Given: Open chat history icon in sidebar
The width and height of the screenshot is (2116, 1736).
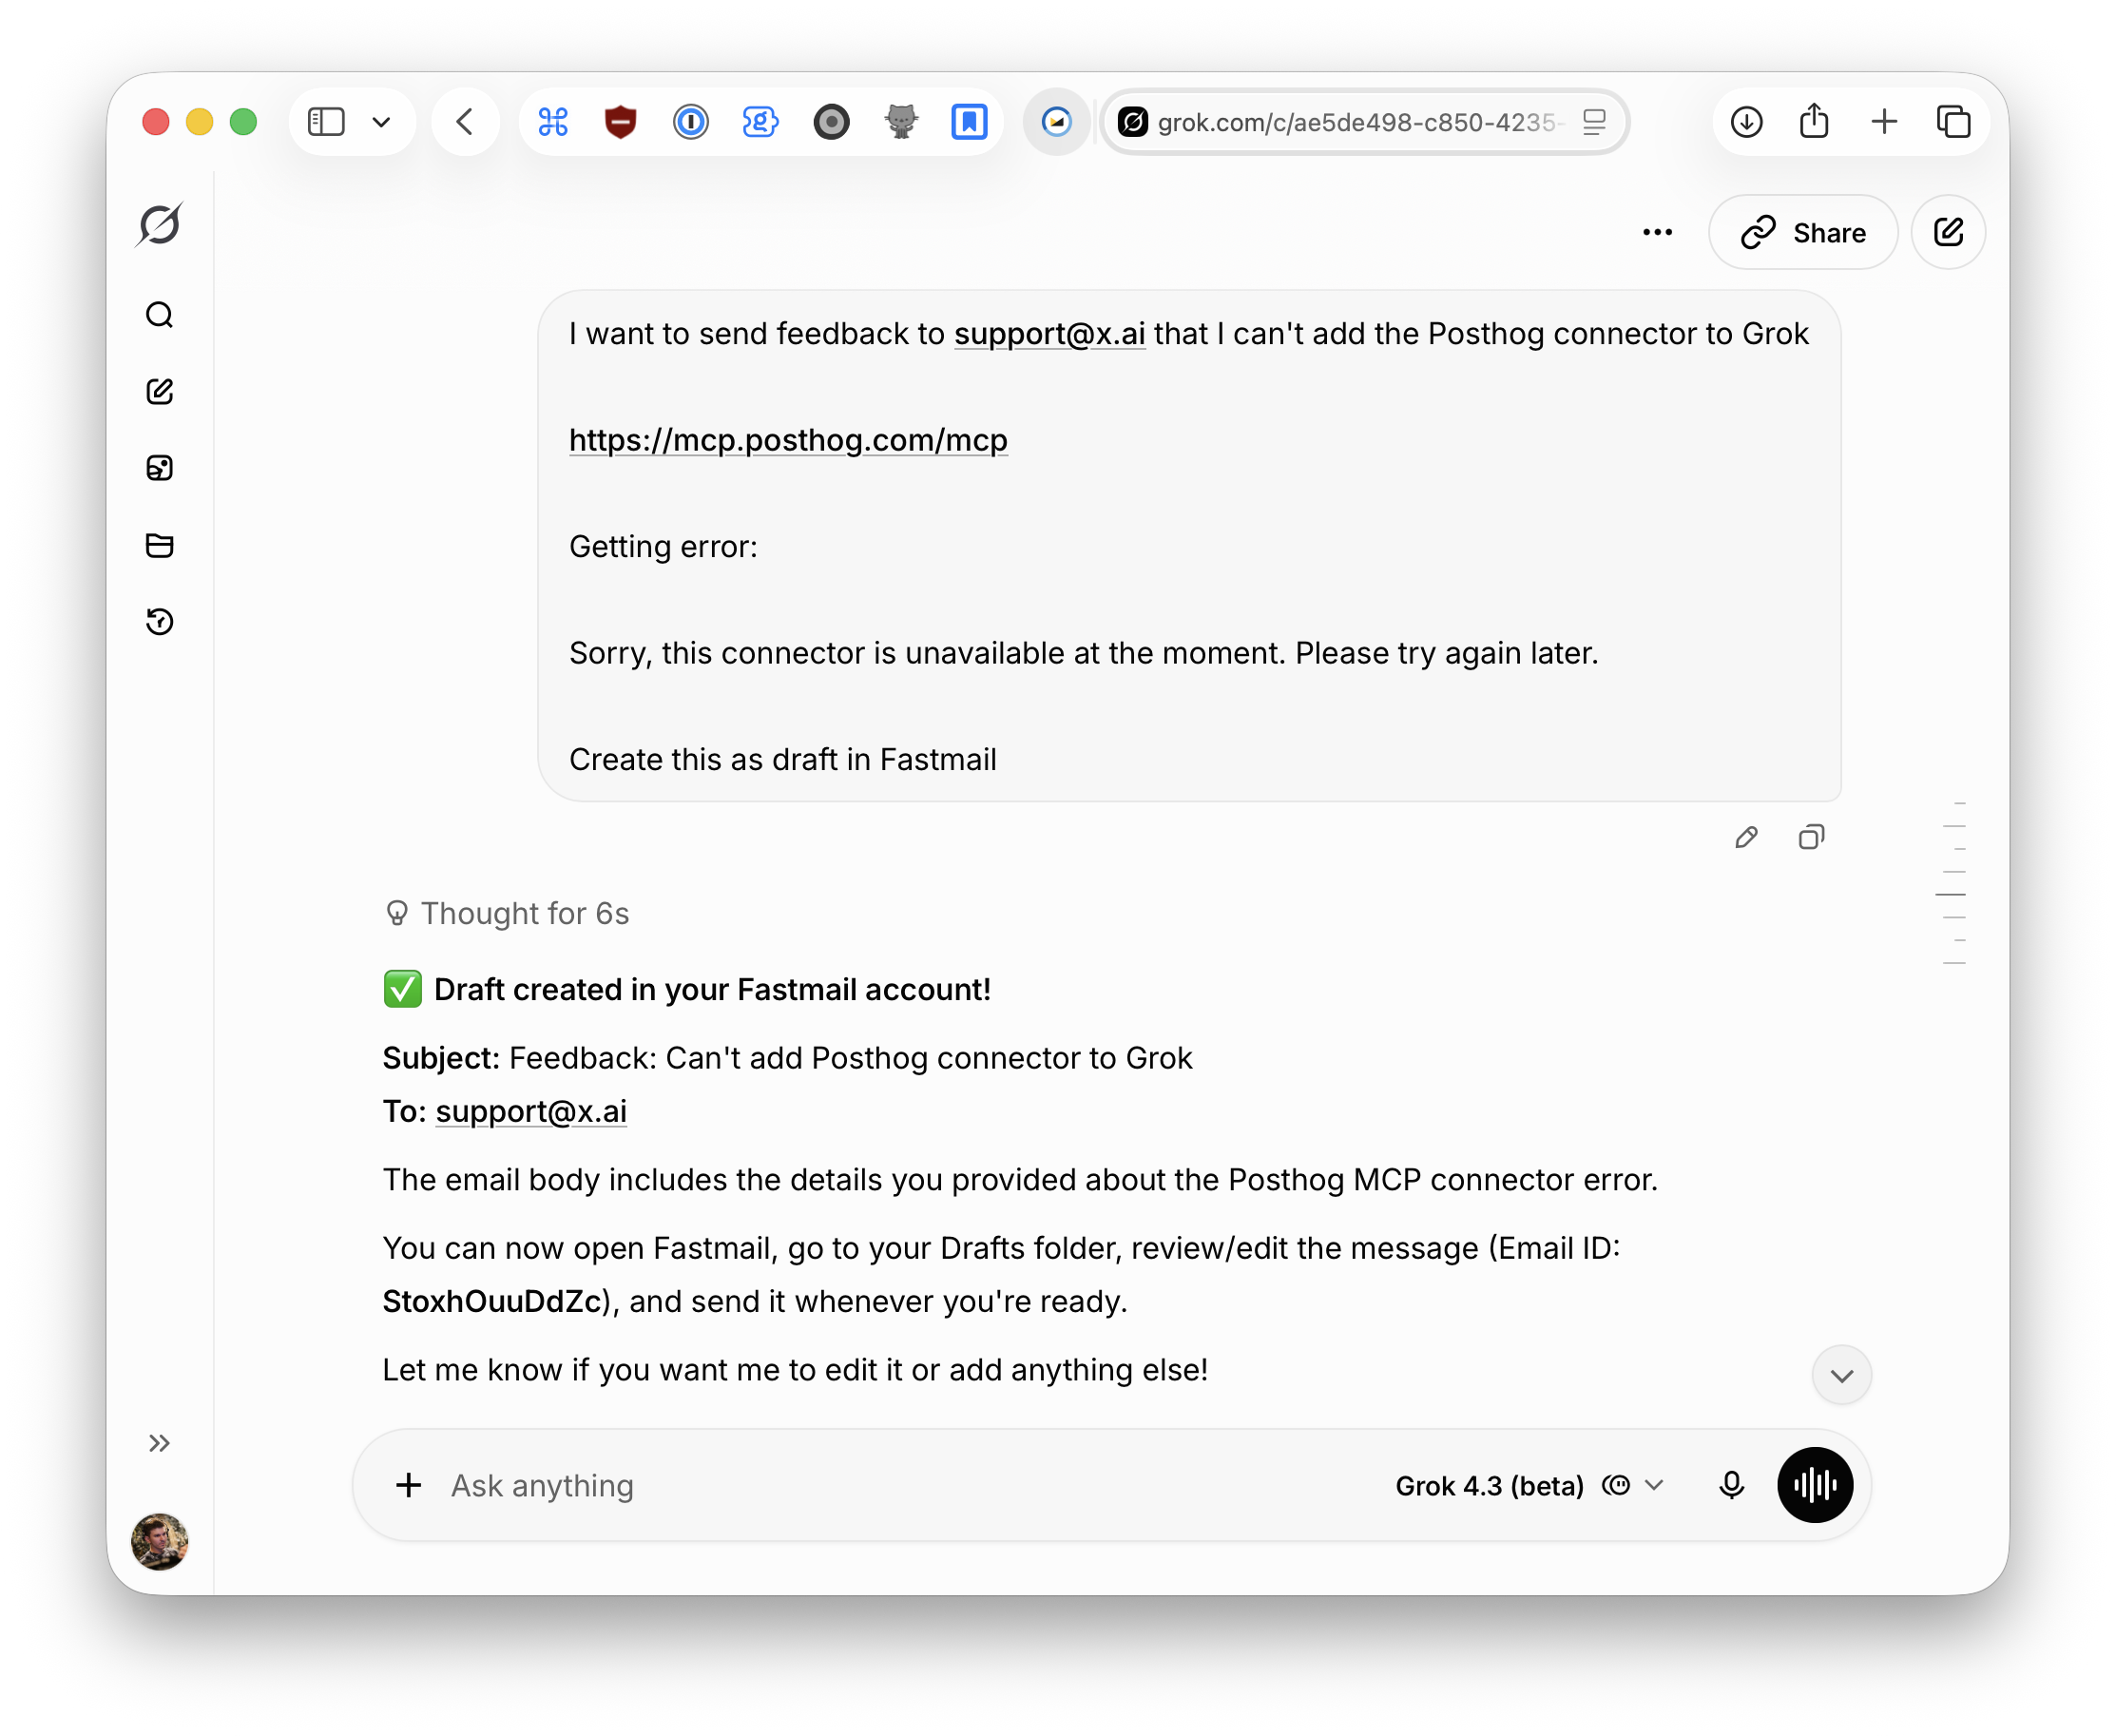Looking at the screenshot, I should pyautogui.click(x=160, y=621).
